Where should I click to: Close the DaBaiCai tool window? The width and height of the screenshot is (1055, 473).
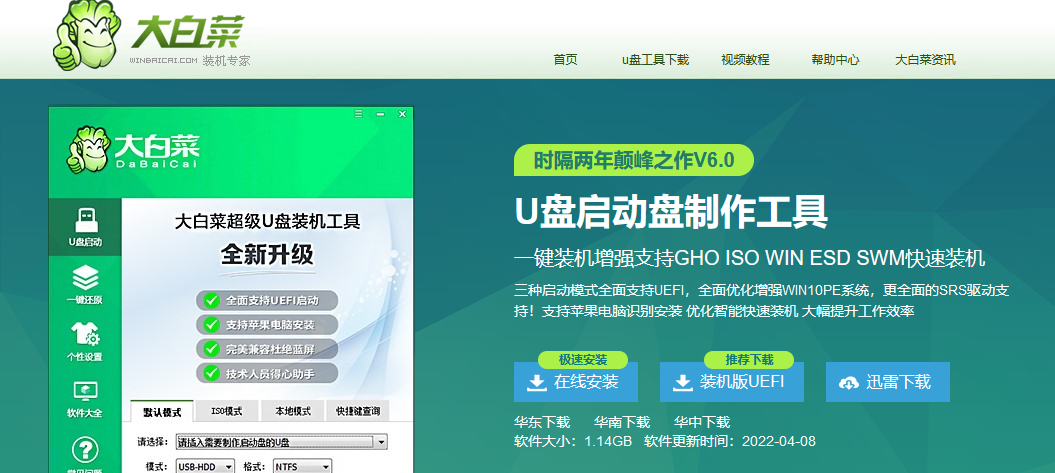(x=402, y=114)
